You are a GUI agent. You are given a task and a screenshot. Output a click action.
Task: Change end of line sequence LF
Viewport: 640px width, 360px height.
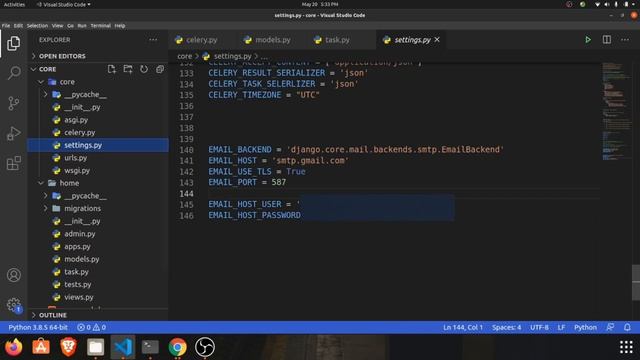561,327
